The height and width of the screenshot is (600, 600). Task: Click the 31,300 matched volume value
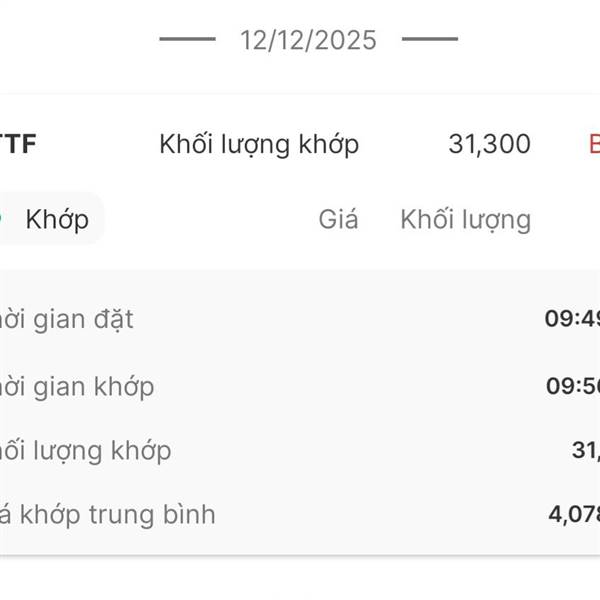489,144
